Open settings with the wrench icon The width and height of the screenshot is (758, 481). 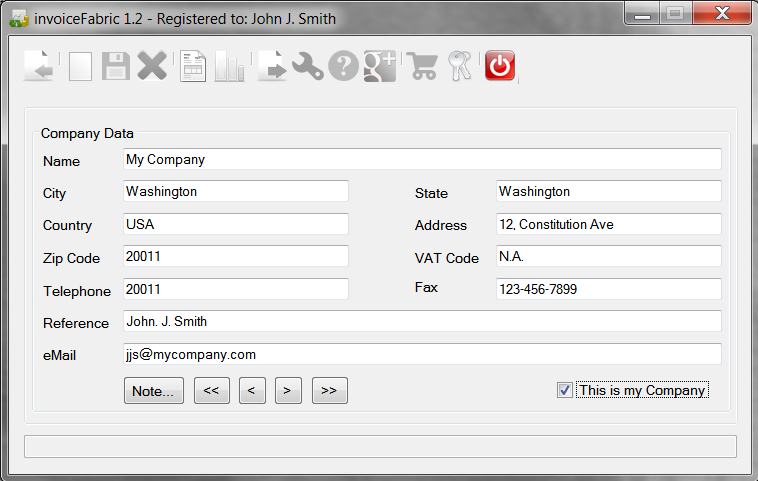308,66
